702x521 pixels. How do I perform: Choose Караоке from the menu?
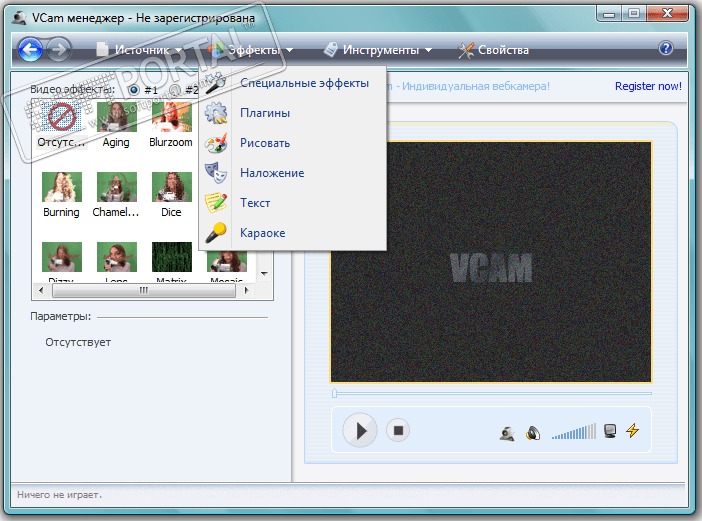(x=292, y=233)
